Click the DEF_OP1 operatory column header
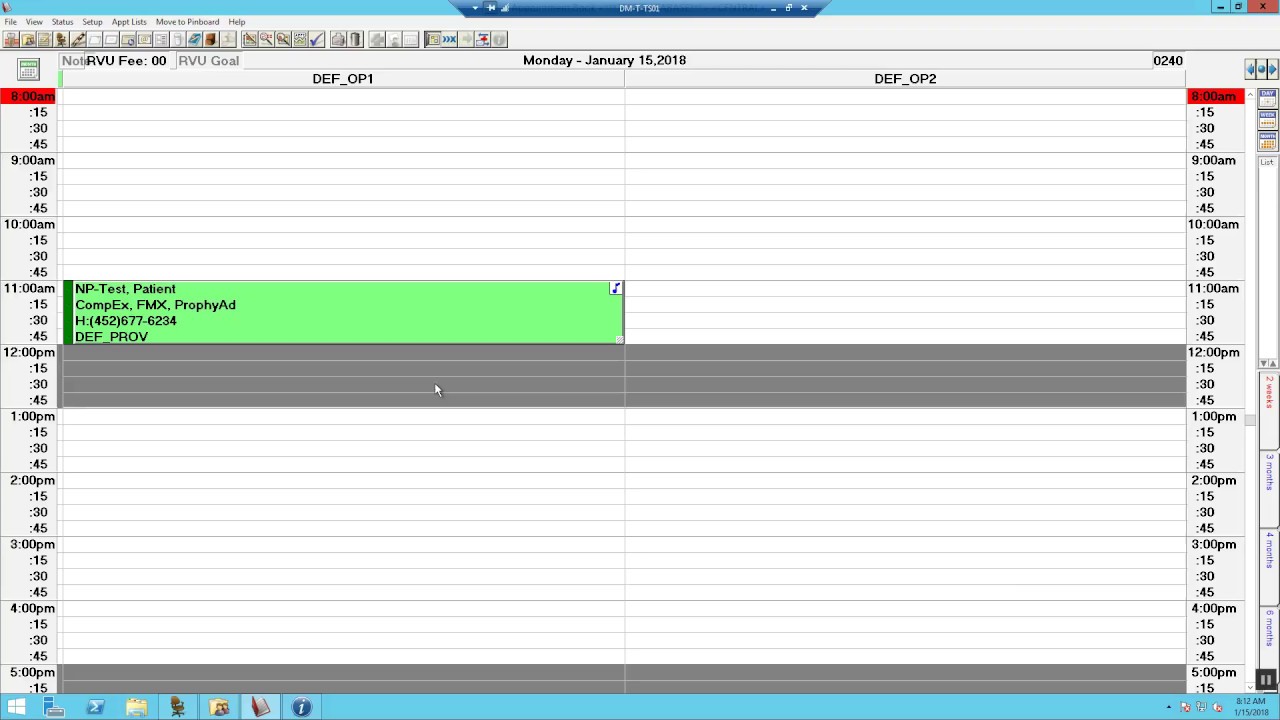 [343, 79]
